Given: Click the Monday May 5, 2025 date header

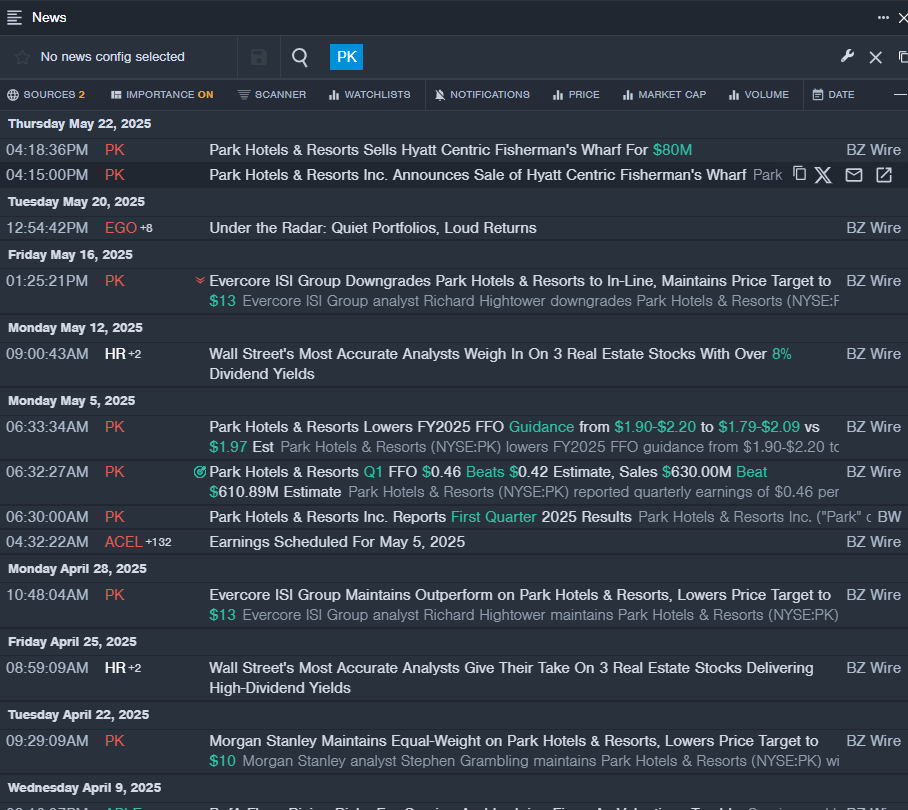Looking at the screenshot, I should 71,401.
